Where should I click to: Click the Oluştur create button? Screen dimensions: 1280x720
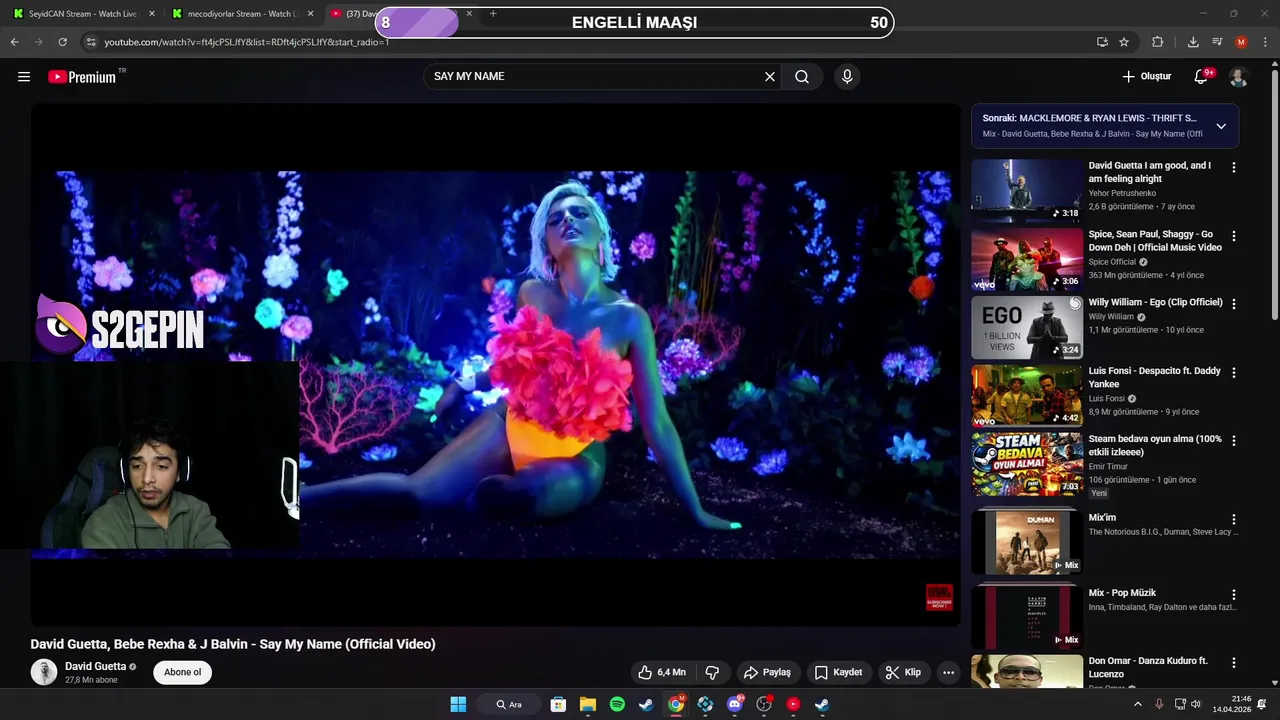(1146, 77)
